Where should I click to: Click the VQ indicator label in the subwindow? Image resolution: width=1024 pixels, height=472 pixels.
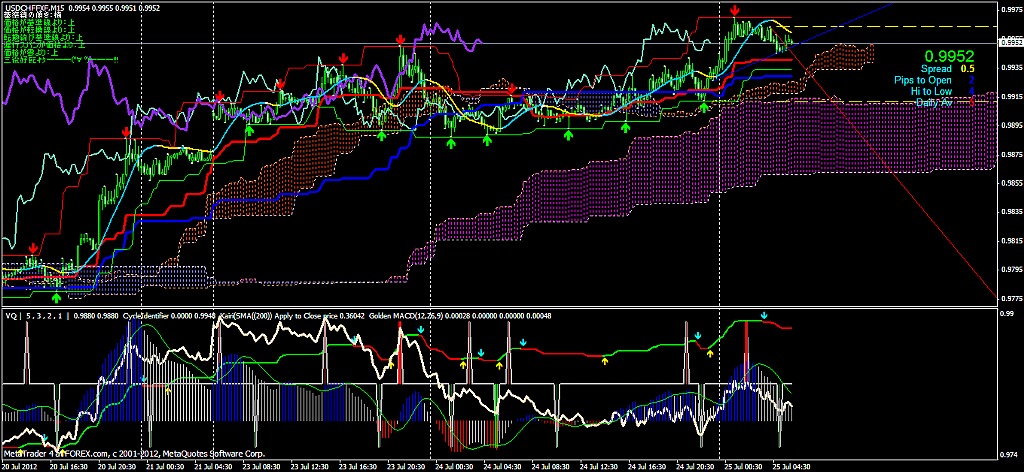coord(12,315)
